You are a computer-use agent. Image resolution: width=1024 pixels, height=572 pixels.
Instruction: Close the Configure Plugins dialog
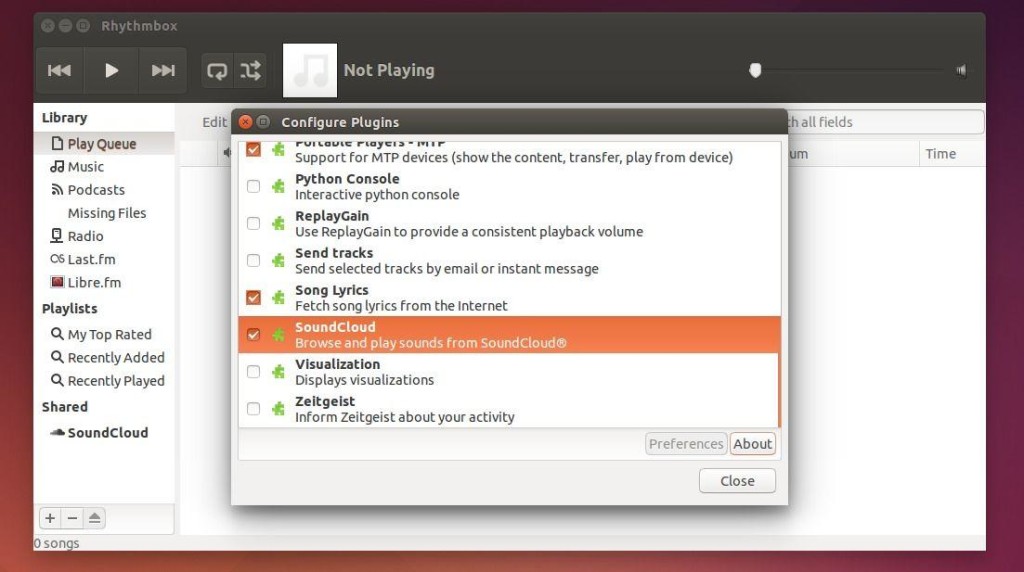click(x=737, y=481)
